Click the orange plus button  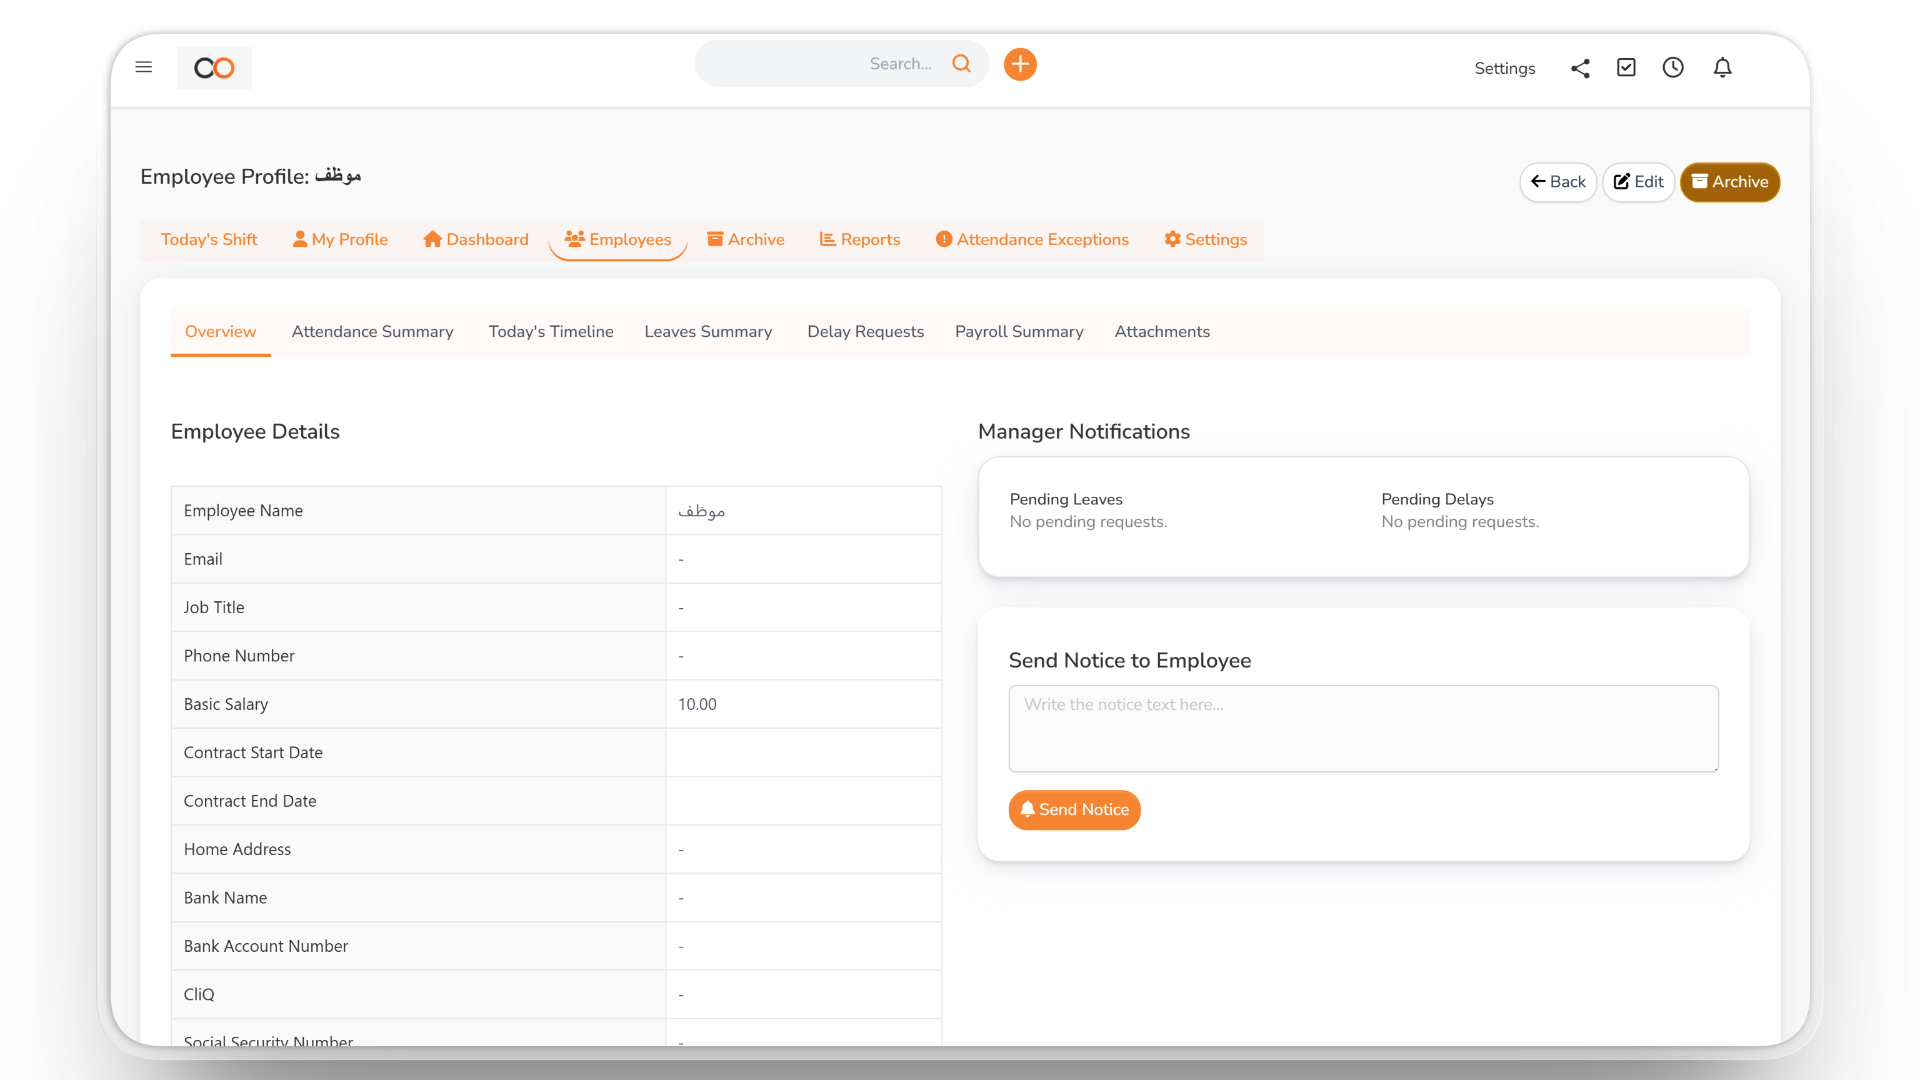coord(1020,64)
